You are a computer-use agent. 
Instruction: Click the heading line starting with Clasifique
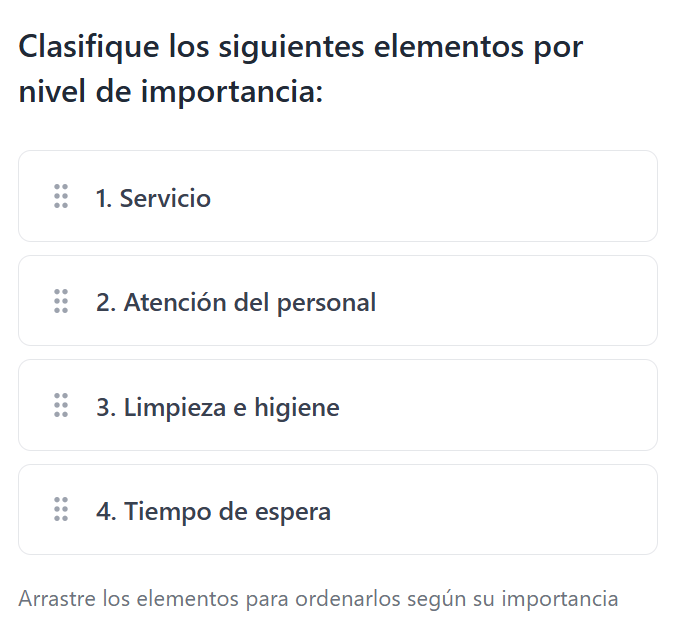click(300, 47)
